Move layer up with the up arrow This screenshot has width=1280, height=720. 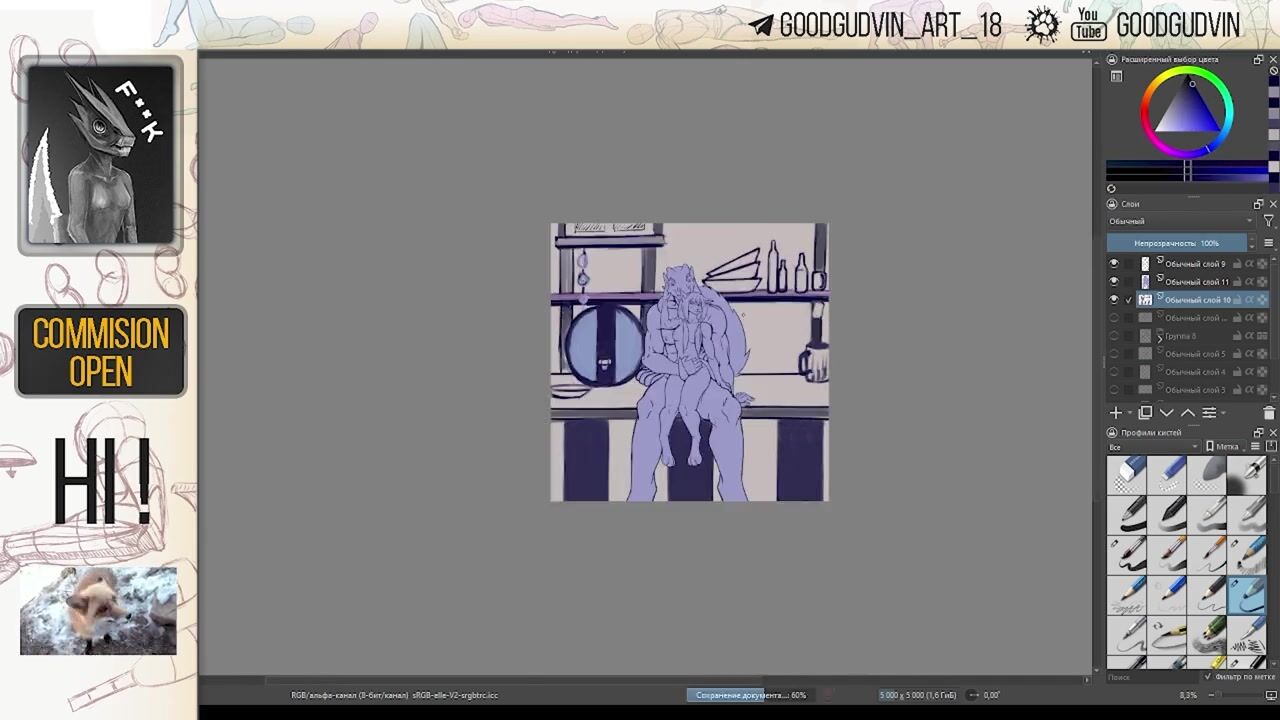click(1188, 413)
